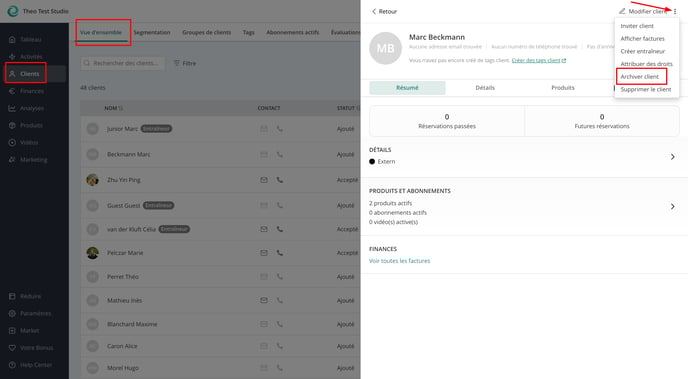
Task: Click the Filtre funnel icon
Action: pos(177,63)
